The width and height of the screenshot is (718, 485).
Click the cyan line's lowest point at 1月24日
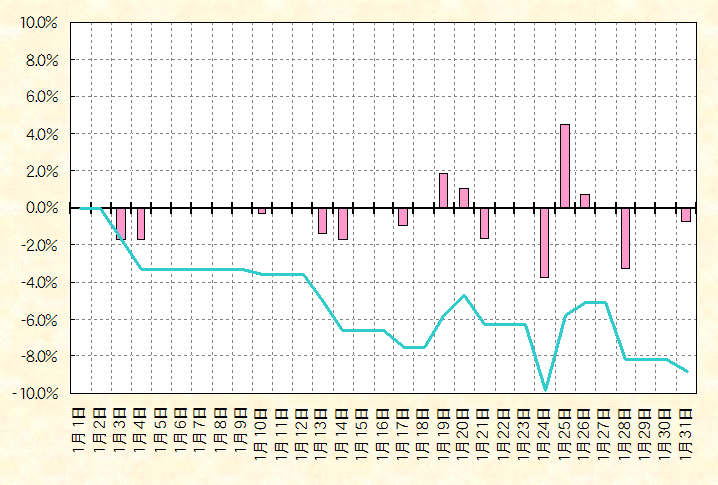point(545,389)
